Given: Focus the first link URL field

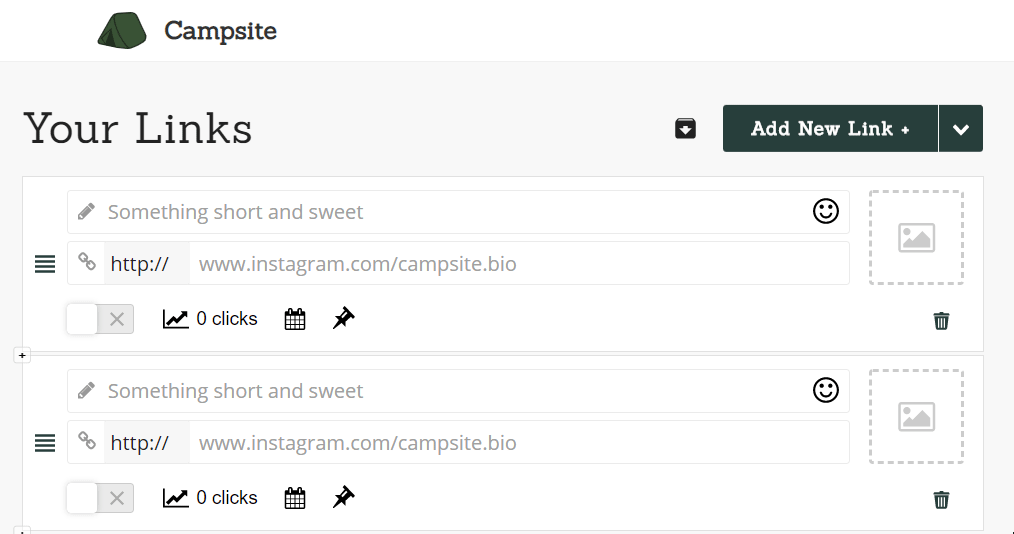Looking at the screenshot, I should coord(519,263).
